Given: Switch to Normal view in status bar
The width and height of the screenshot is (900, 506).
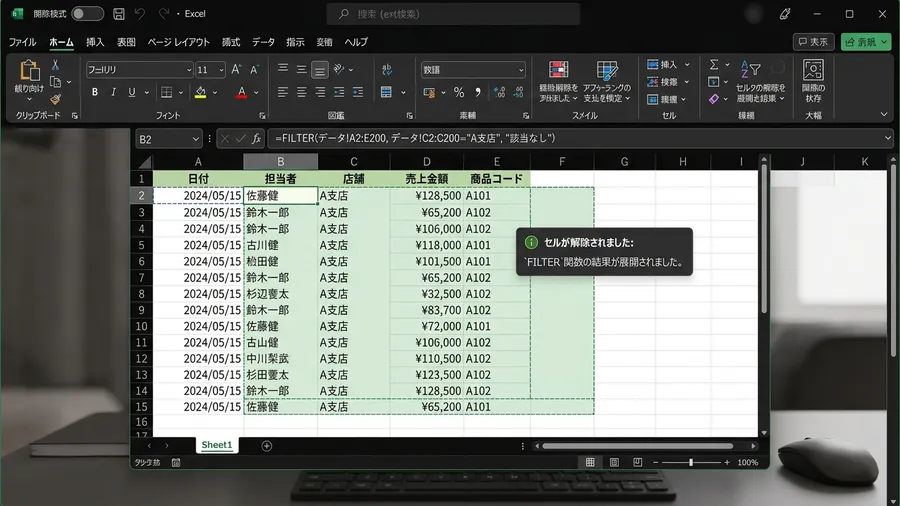Looking at the screenshot, I should 590,462.
